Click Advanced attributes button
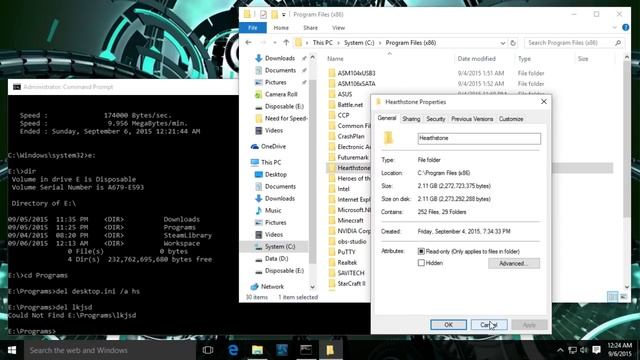640x360 pixels. tap(513, 264)
